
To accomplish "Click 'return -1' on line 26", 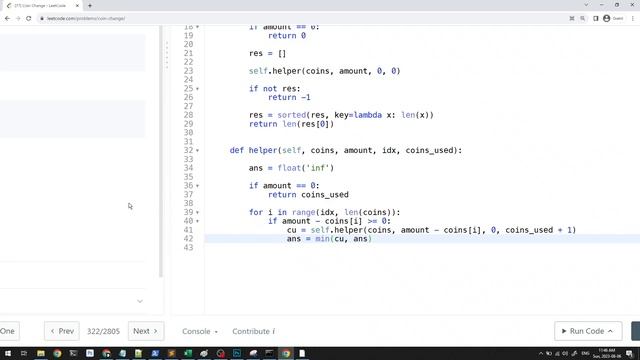I will click(289, 98).
